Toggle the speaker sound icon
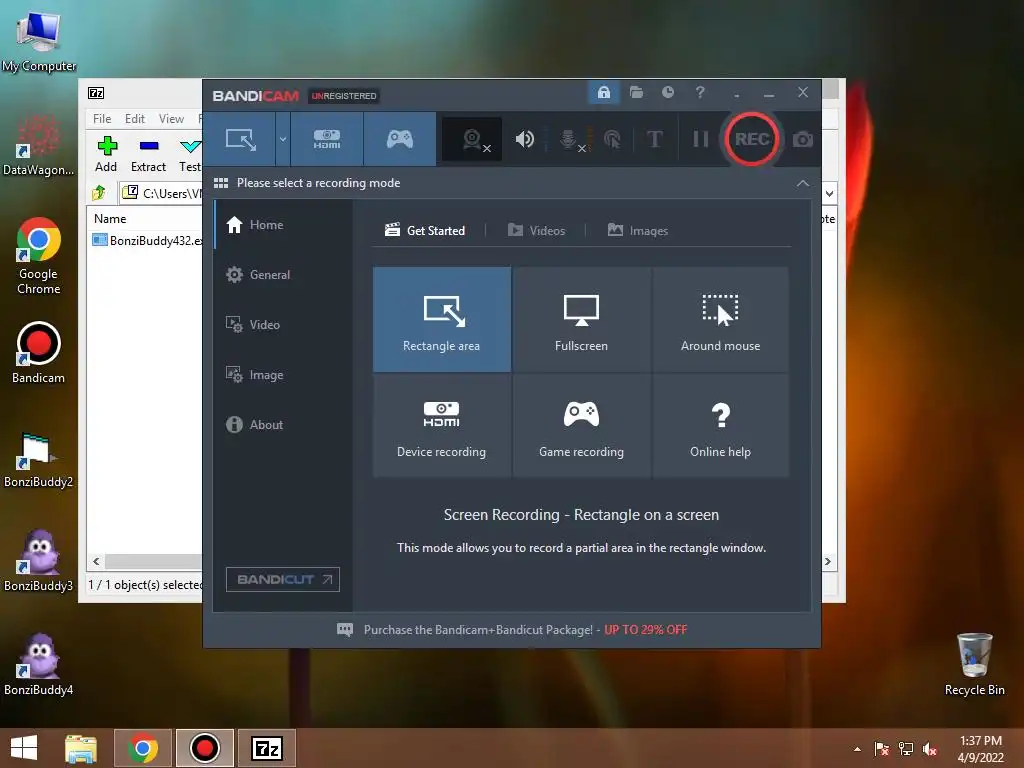The width and height of the screenshot is (1024, 768). (x=524, y=139)
